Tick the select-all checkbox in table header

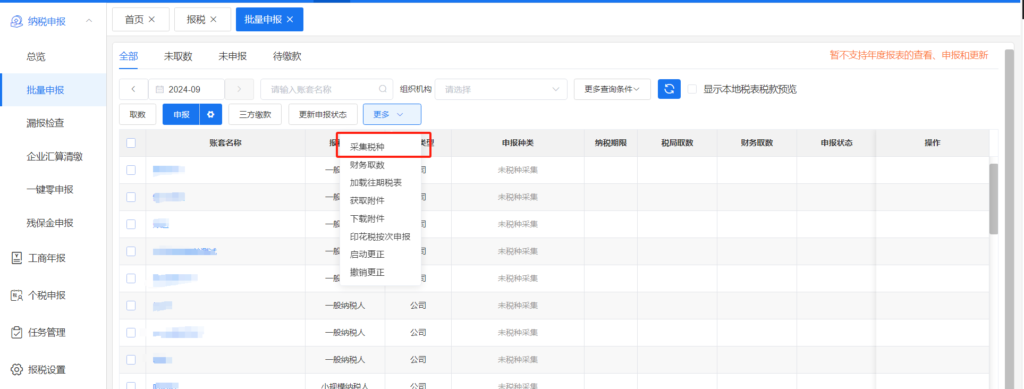(x=131, y=143)
